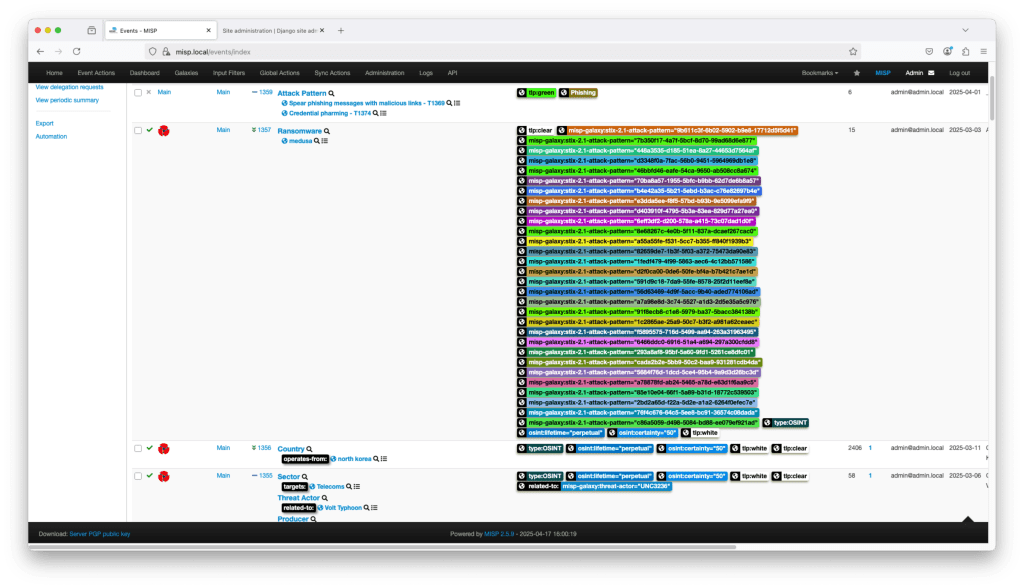Click the list icon beside medusa
Image resolution: width=1024 pixels, height=588 pixels.
pyautogui.click(x=325, y=141)
